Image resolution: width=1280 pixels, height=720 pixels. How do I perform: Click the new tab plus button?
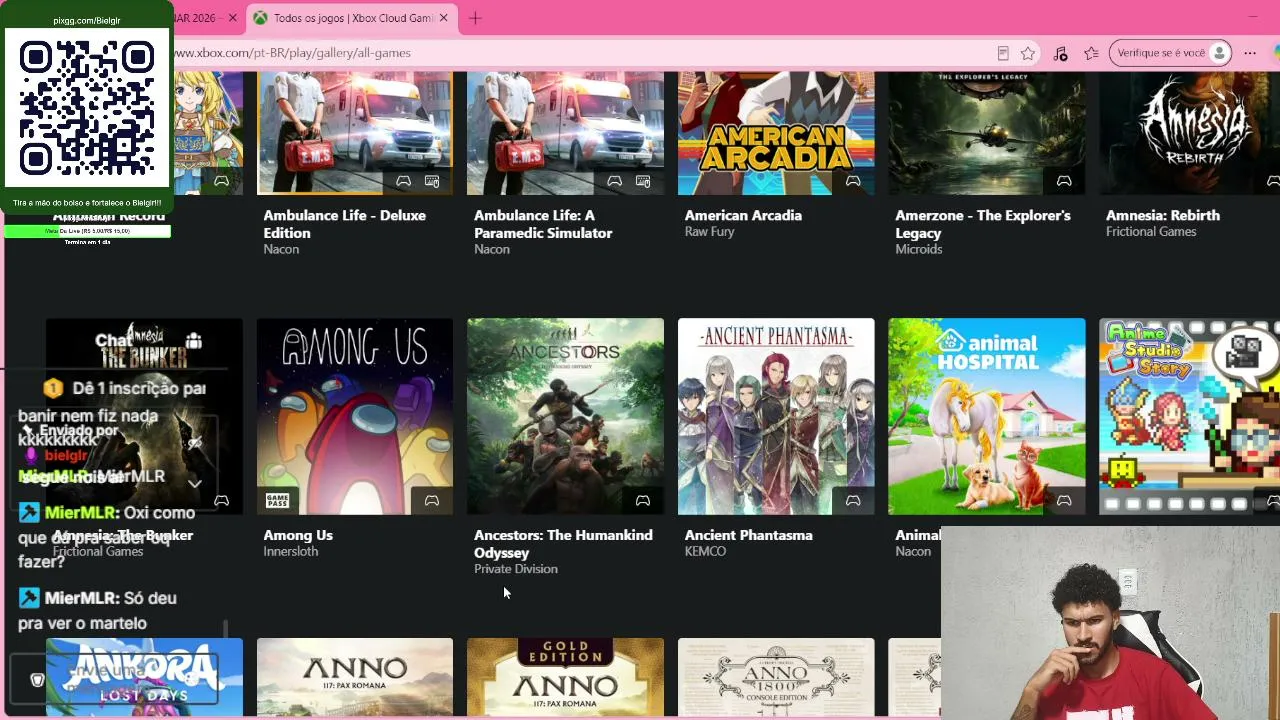[x=475, y=18]
